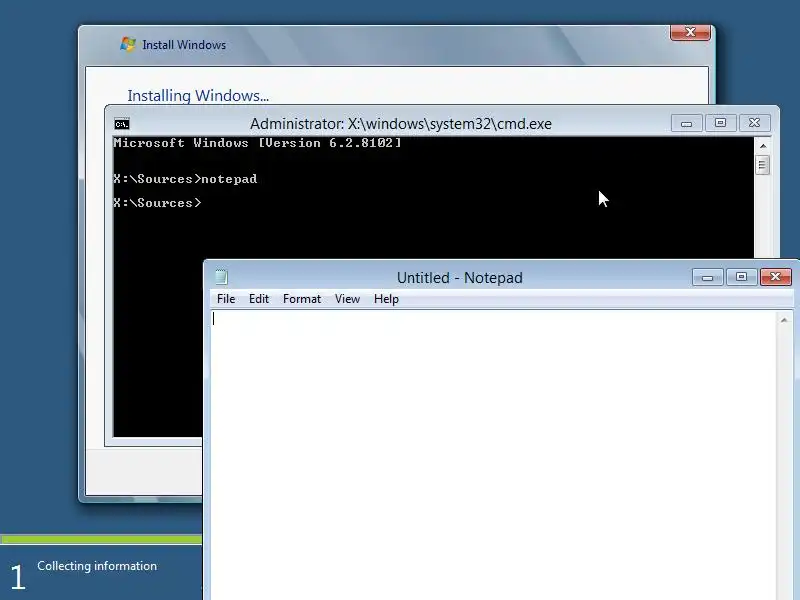Click the Notepad scrollbar up arrow

tap(784, 320)
